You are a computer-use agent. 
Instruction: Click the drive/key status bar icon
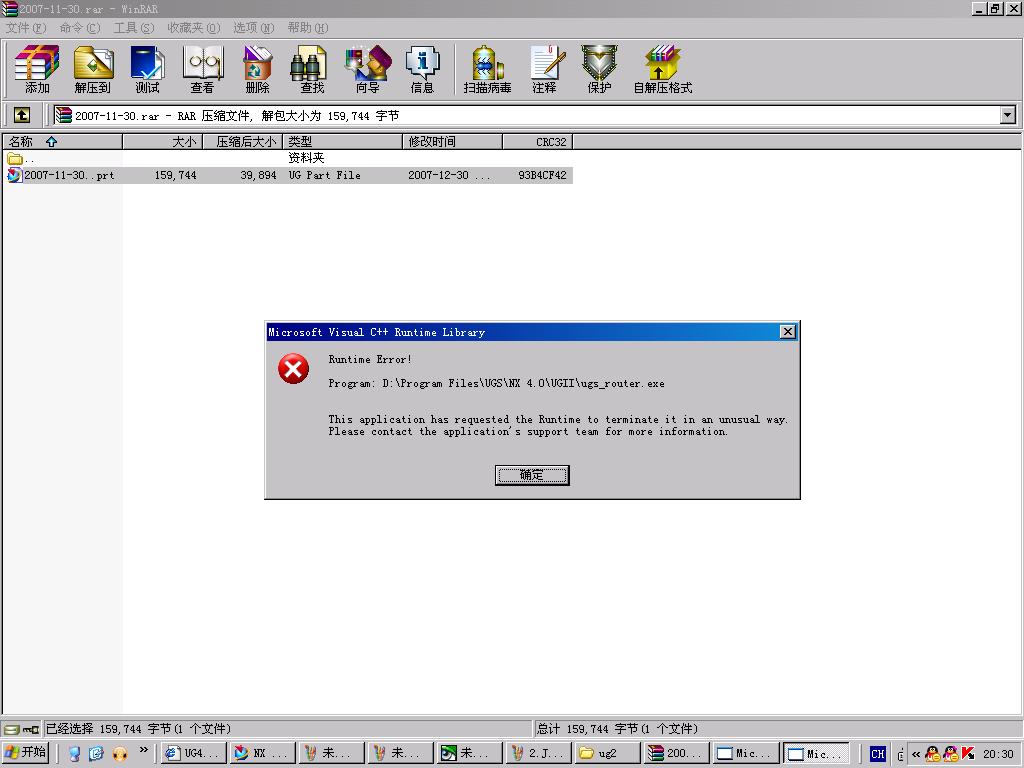coord(22,729)
